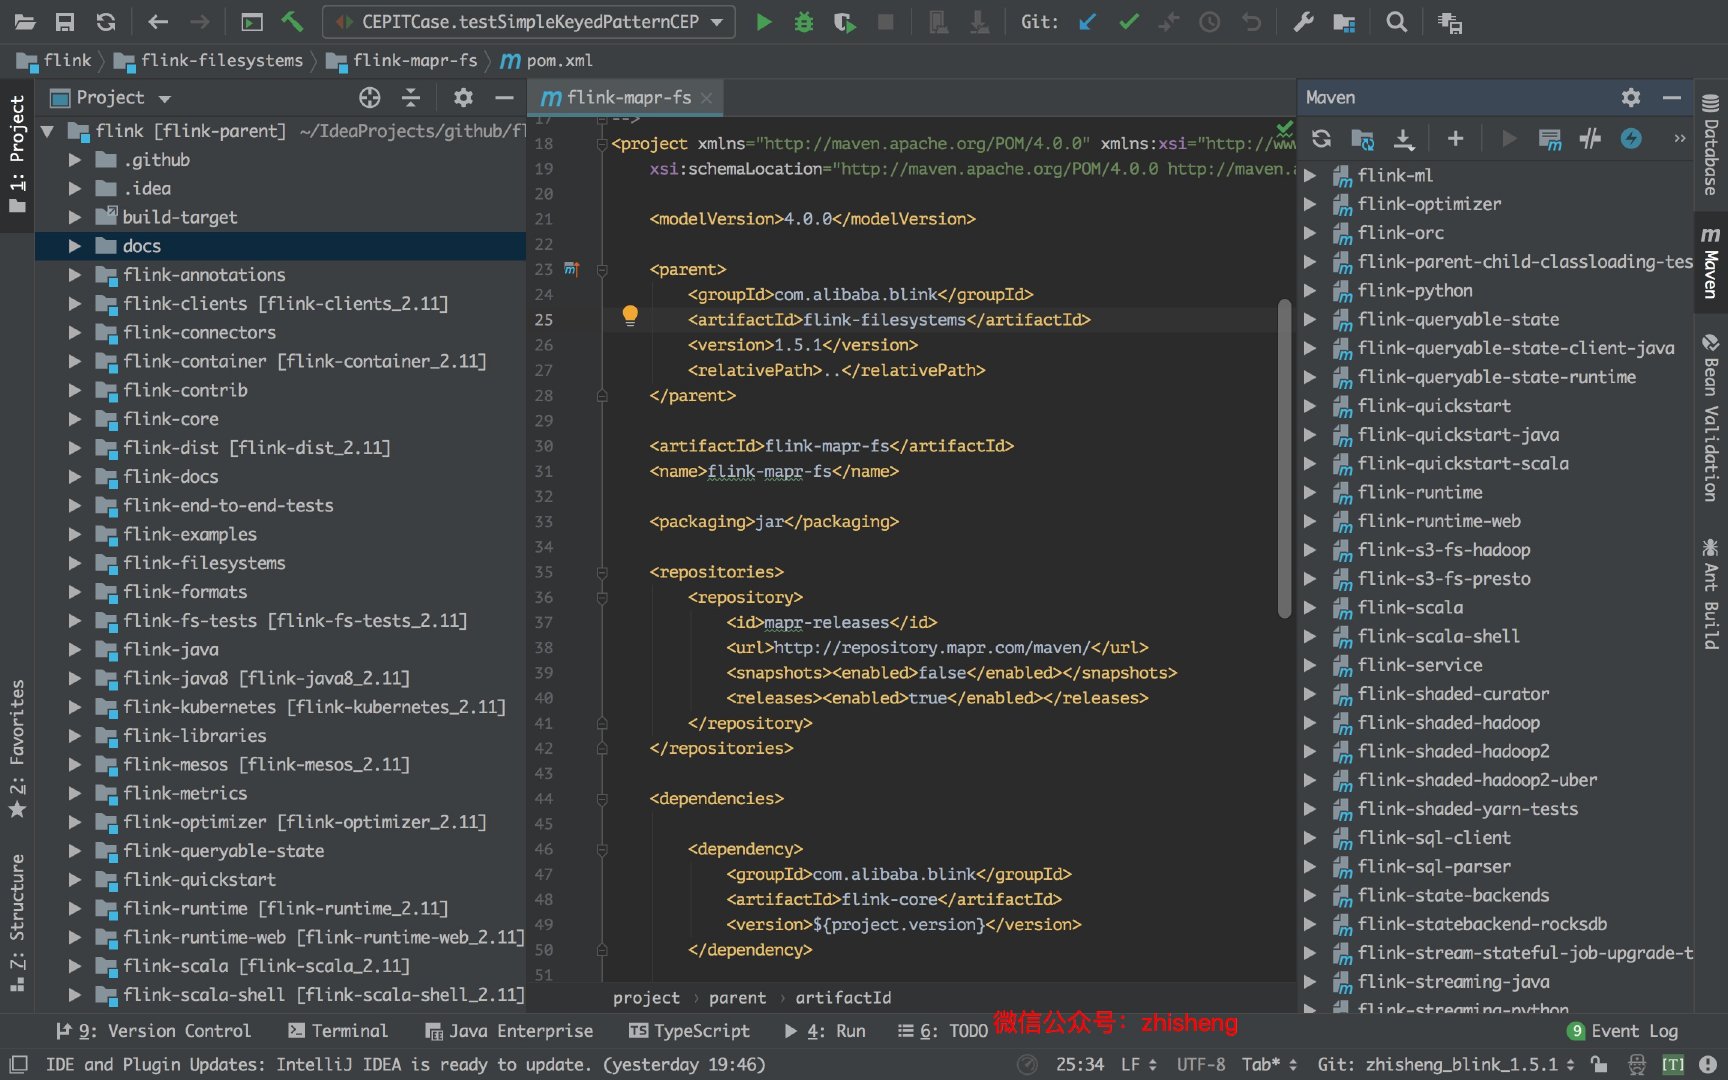The image size is (1728, 1080).
Task: Collapse all nodes in the Project panel
Action: click(x=411, y=97)
